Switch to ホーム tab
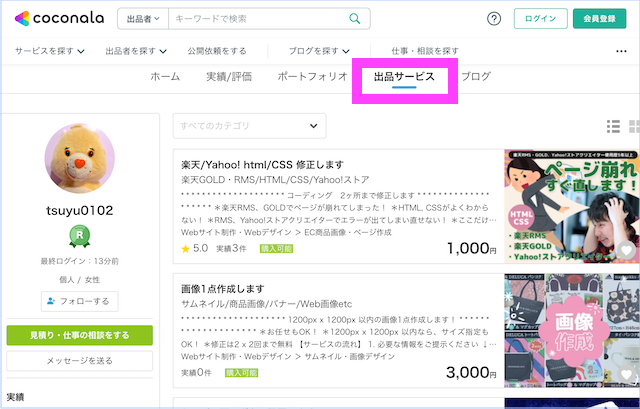 point(165,77)
